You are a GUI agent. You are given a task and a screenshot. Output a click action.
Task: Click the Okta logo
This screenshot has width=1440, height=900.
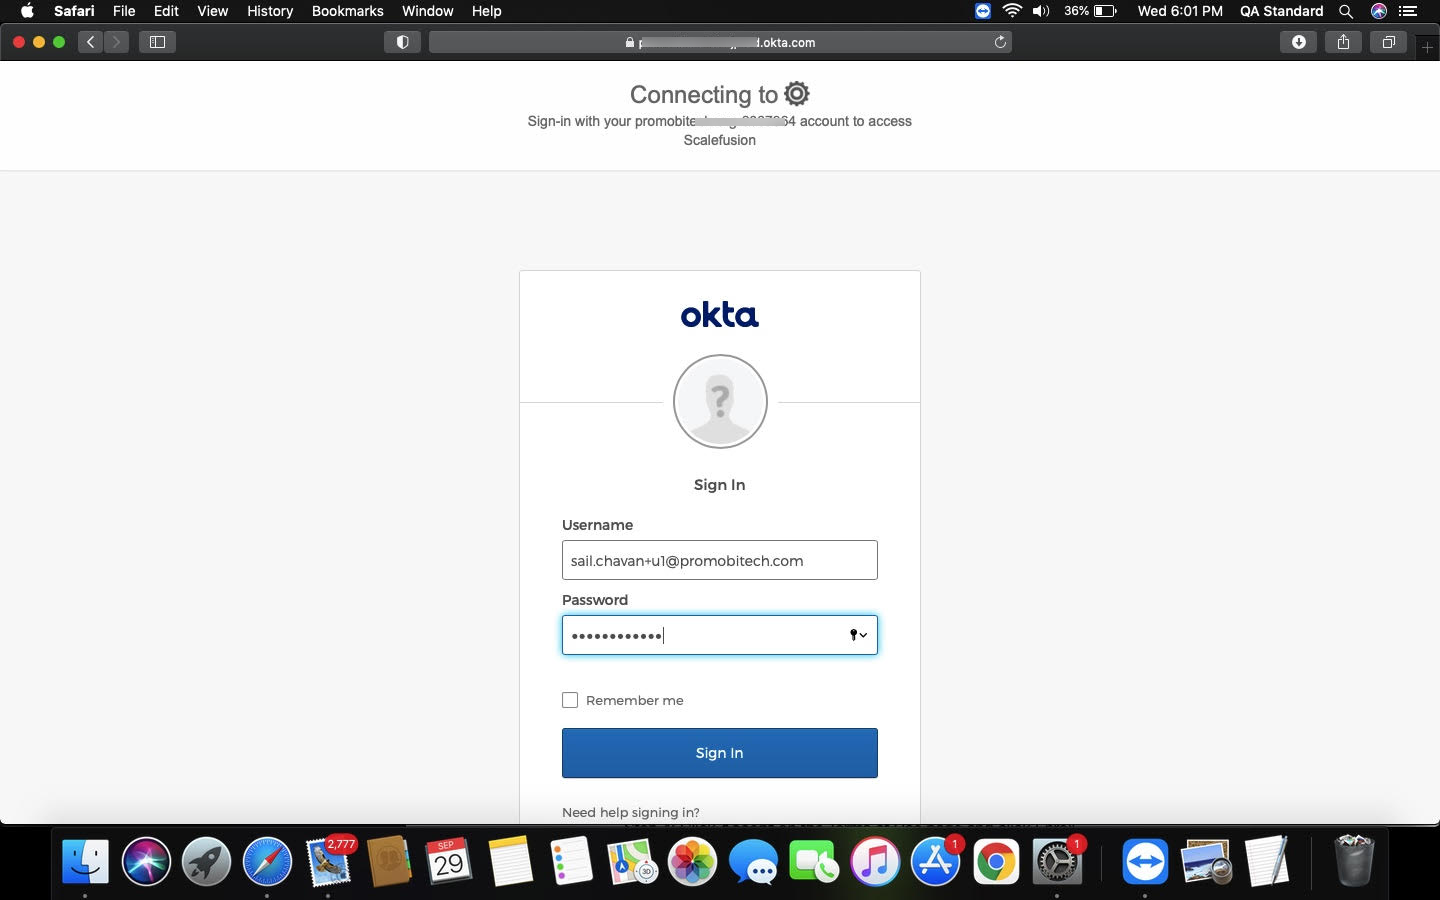tap(719, 315)
